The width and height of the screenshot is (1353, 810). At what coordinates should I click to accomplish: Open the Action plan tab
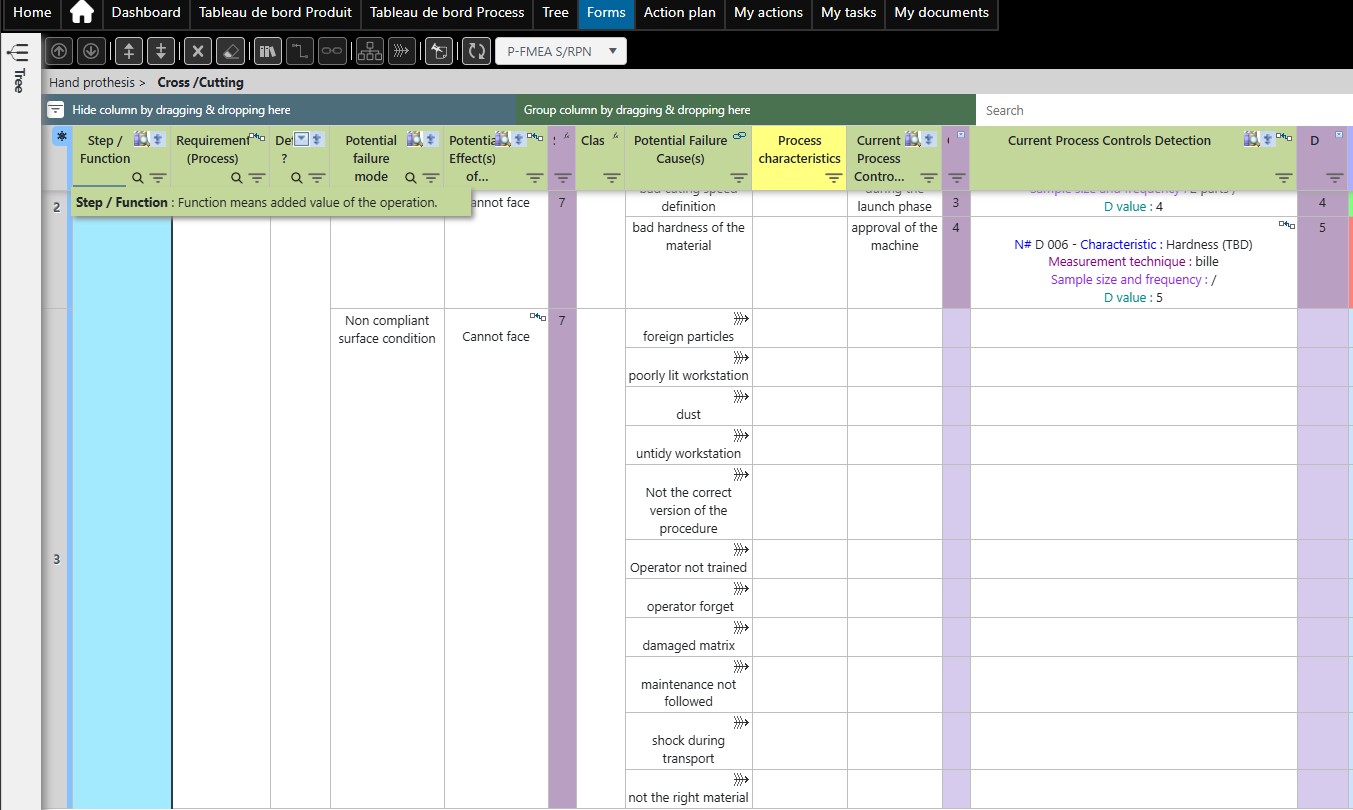(x=679, y=13)
